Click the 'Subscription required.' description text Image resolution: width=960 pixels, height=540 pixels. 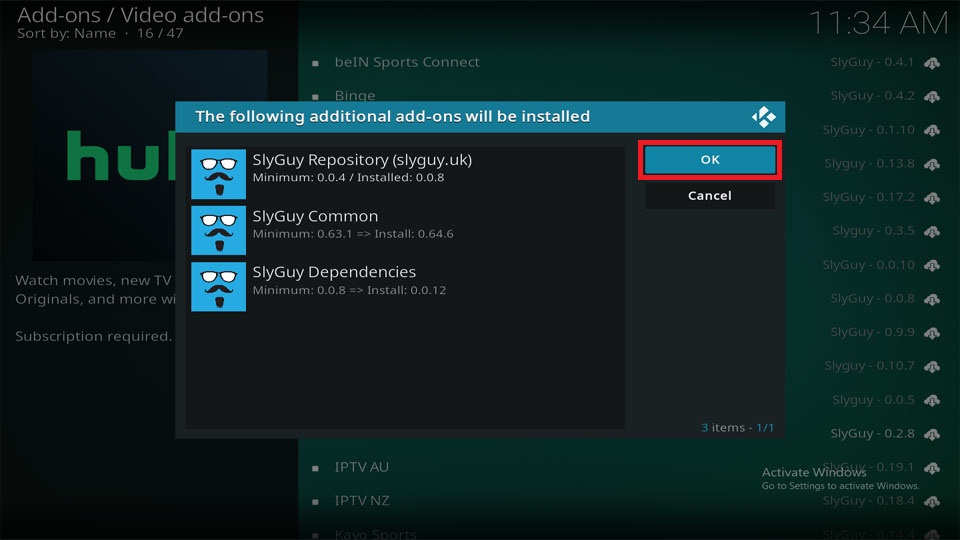pyautogui.click(x=94, y=336)
